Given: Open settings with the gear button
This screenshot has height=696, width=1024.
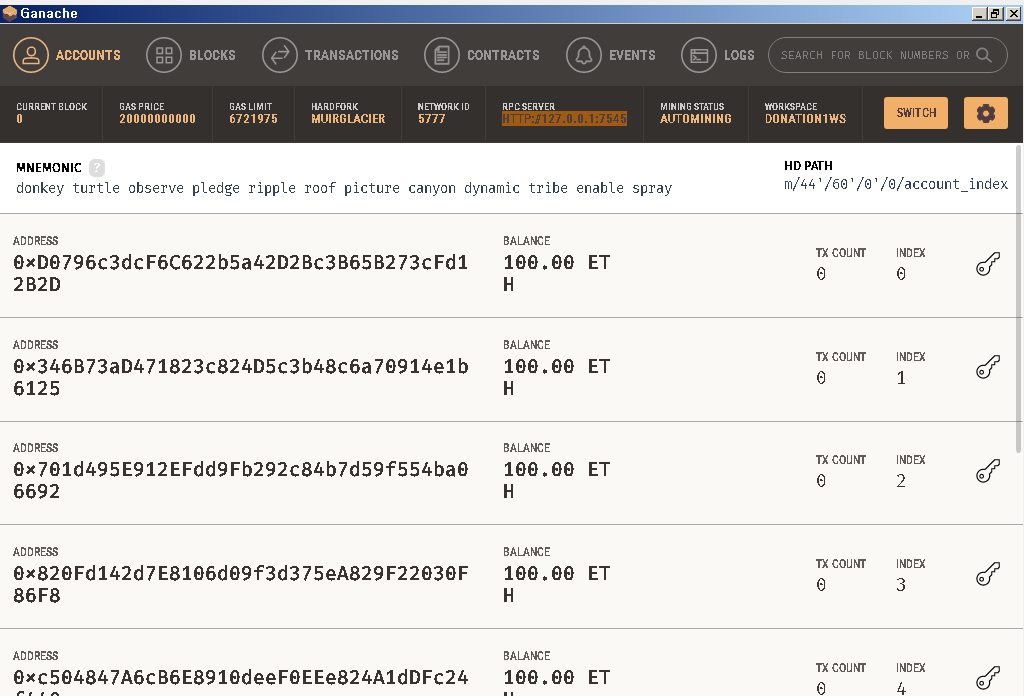Looking at the screenshot, I should [985, 113].
